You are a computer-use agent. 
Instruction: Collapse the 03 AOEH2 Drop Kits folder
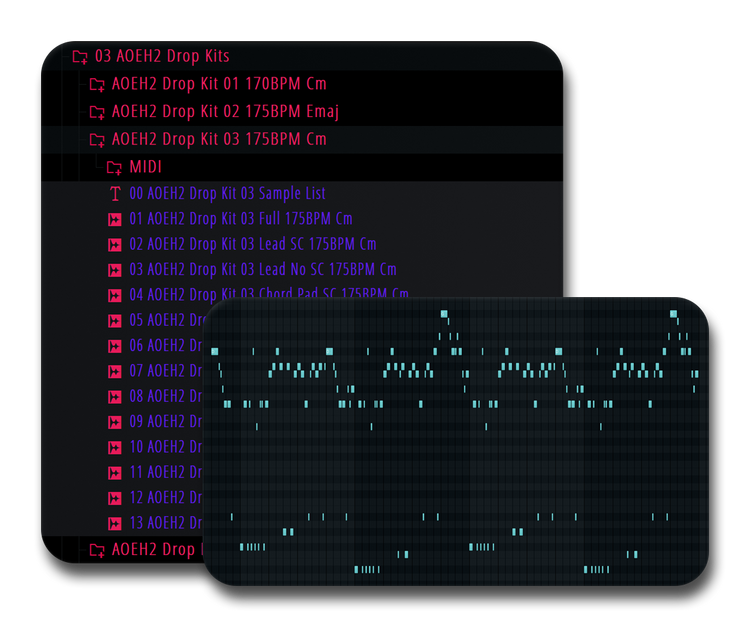pyautogui.click(x=80, y=57)
